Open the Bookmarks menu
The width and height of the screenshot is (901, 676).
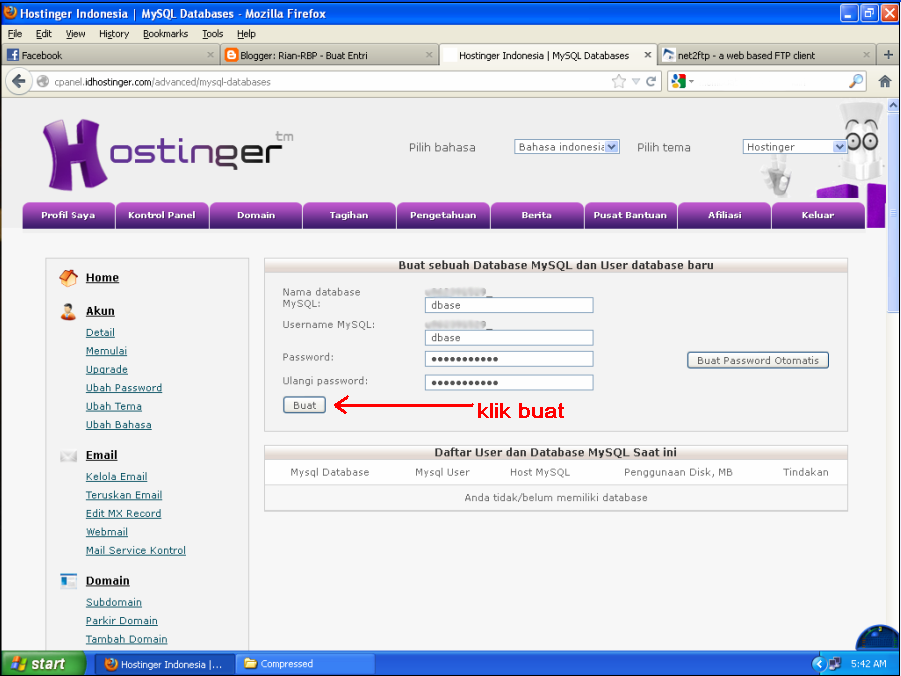165,34
